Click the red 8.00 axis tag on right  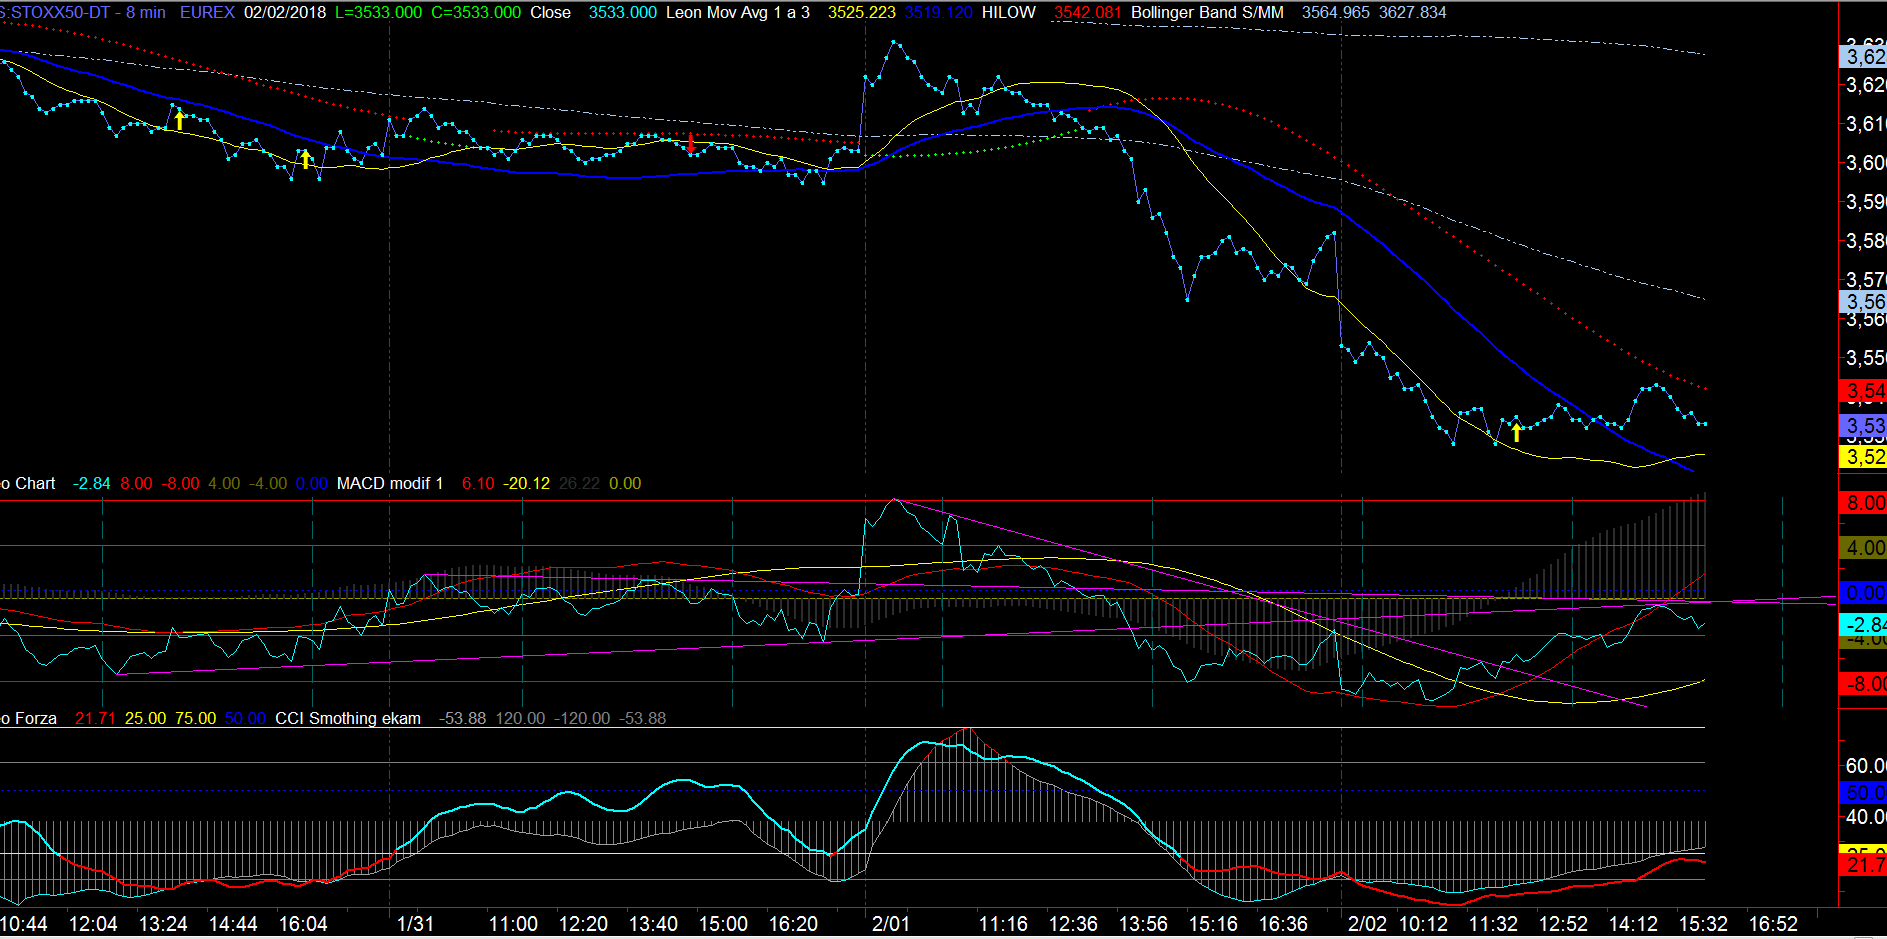(x=1863, y=503)
